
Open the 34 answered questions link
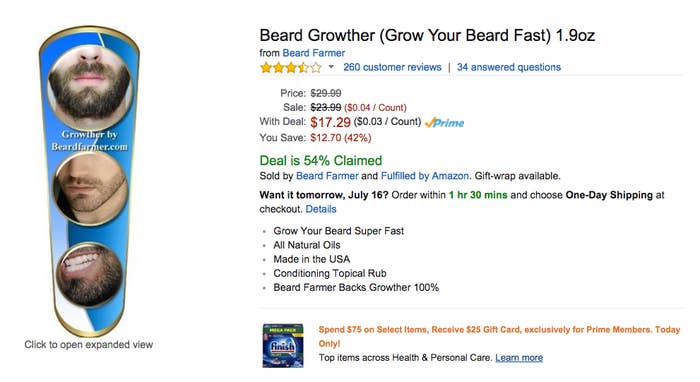(508, 67)
